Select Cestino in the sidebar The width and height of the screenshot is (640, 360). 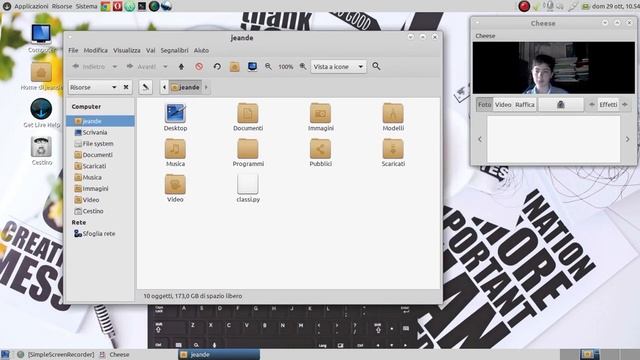[100, 211]
